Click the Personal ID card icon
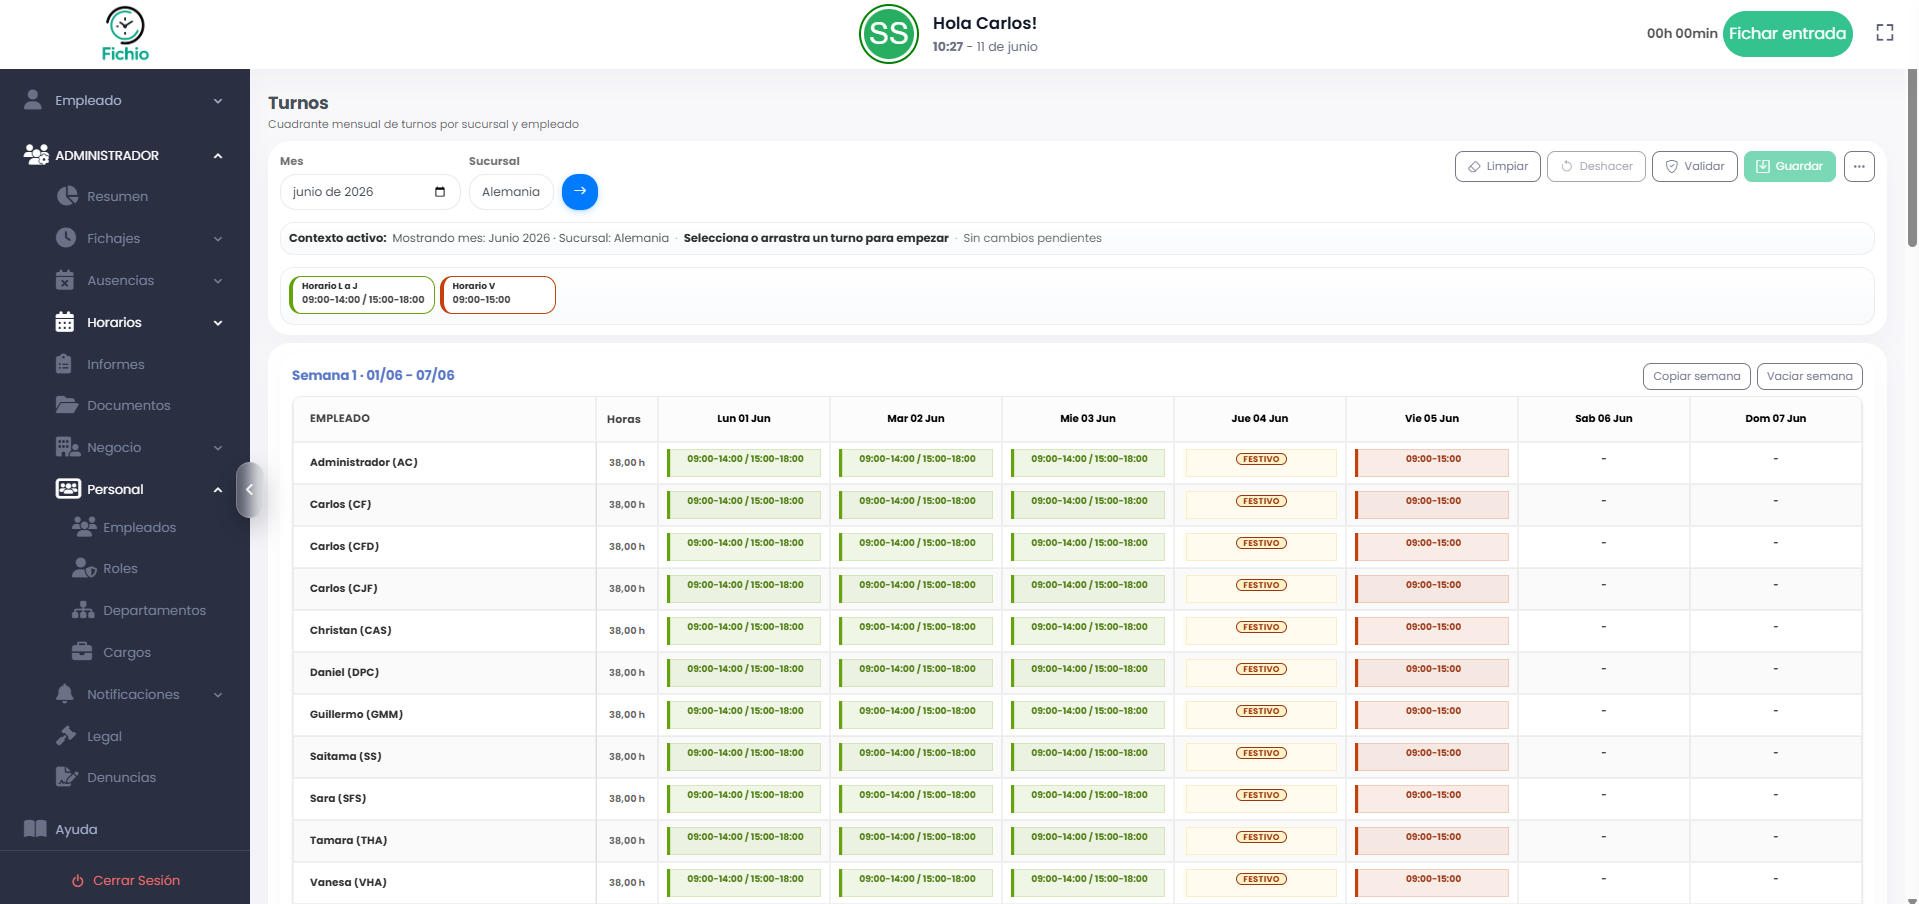This screenshot has width=1919, height=904. (x=68, y=489)
